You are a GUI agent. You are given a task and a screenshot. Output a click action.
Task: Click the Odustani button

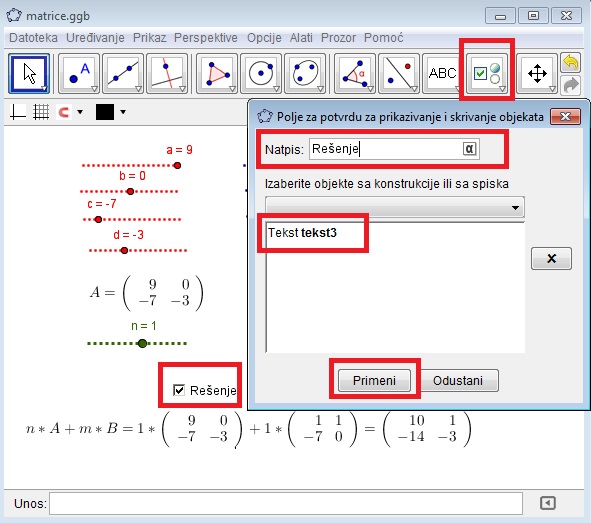pos(458,381)
